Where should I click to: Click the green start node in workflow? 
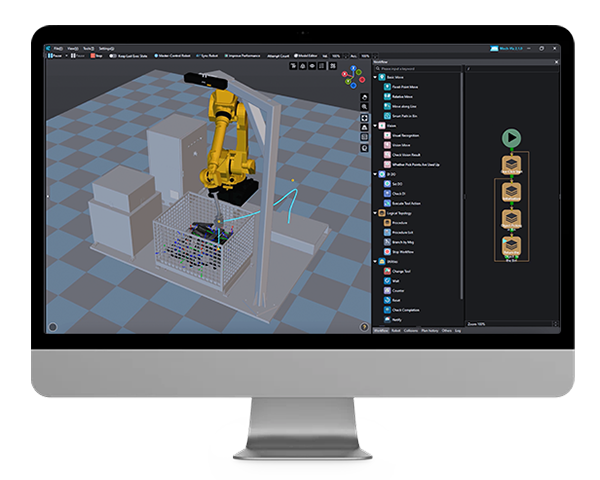coord(511,138)
